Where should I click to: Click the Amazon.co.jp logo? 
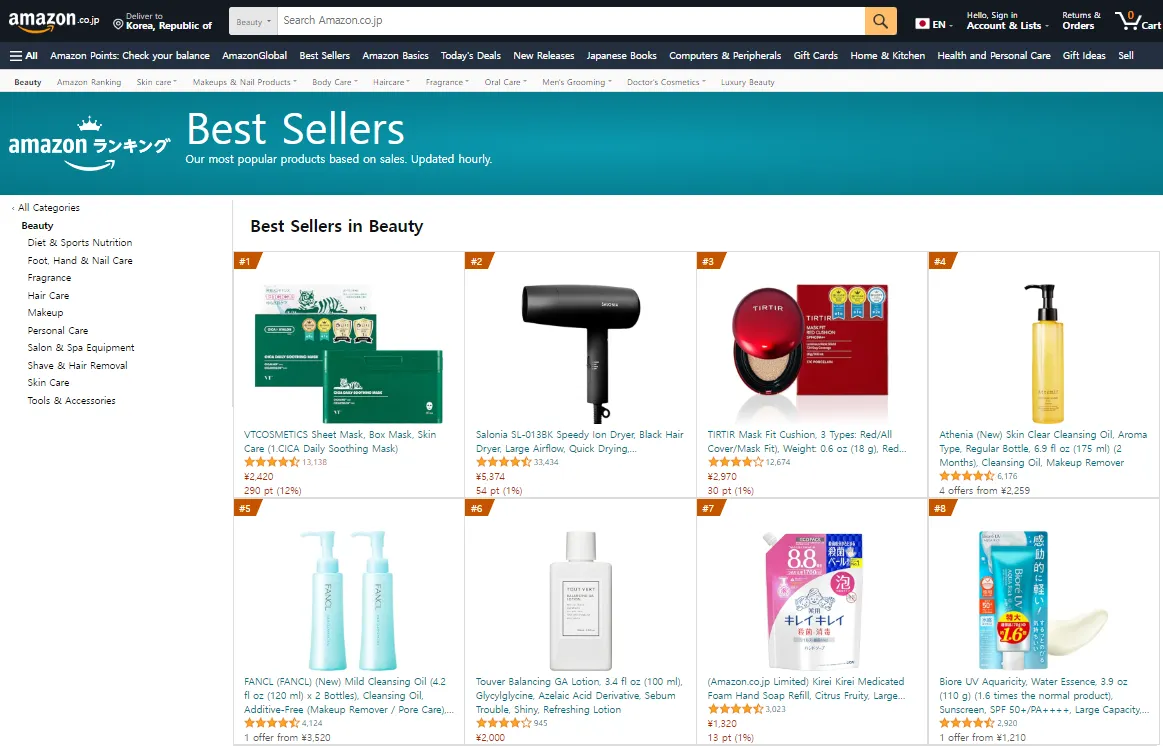pyautogui.click(x=53, y=21)
